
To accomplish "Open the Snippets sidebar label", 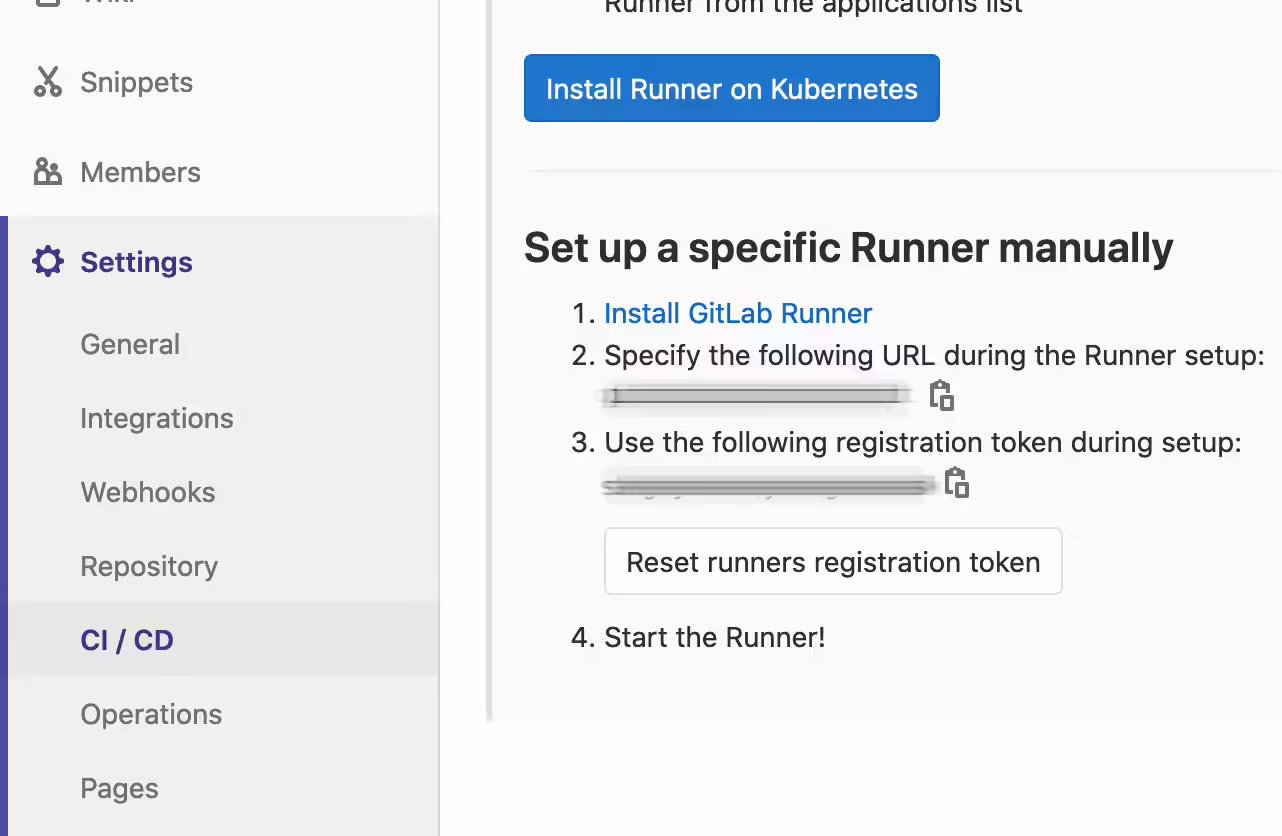I will coord(136,82).
